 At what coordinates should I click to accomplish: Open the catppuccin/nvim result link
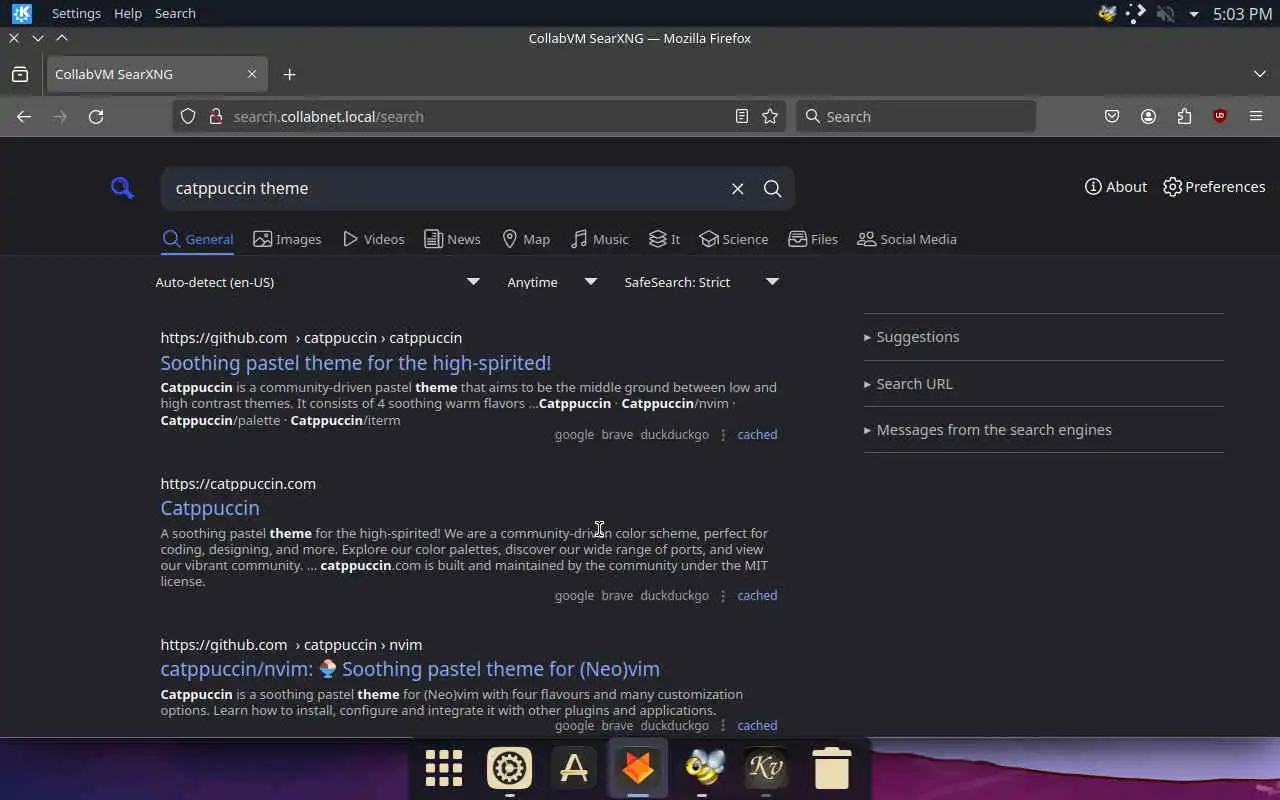point(410,669)
